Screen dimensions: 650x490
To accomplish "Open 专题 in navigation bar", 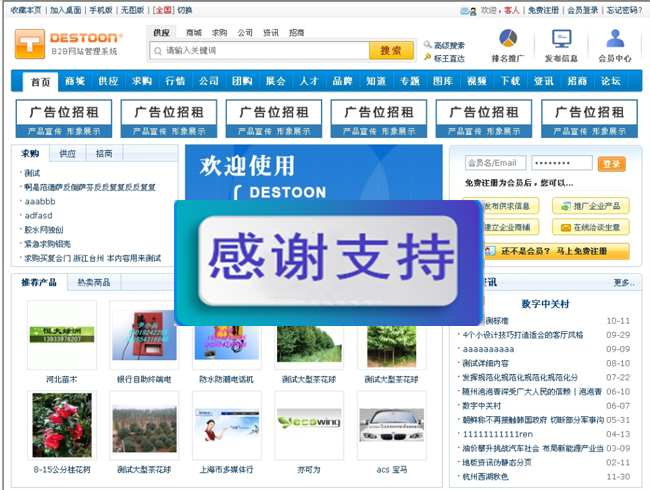I will pos(410,81).
